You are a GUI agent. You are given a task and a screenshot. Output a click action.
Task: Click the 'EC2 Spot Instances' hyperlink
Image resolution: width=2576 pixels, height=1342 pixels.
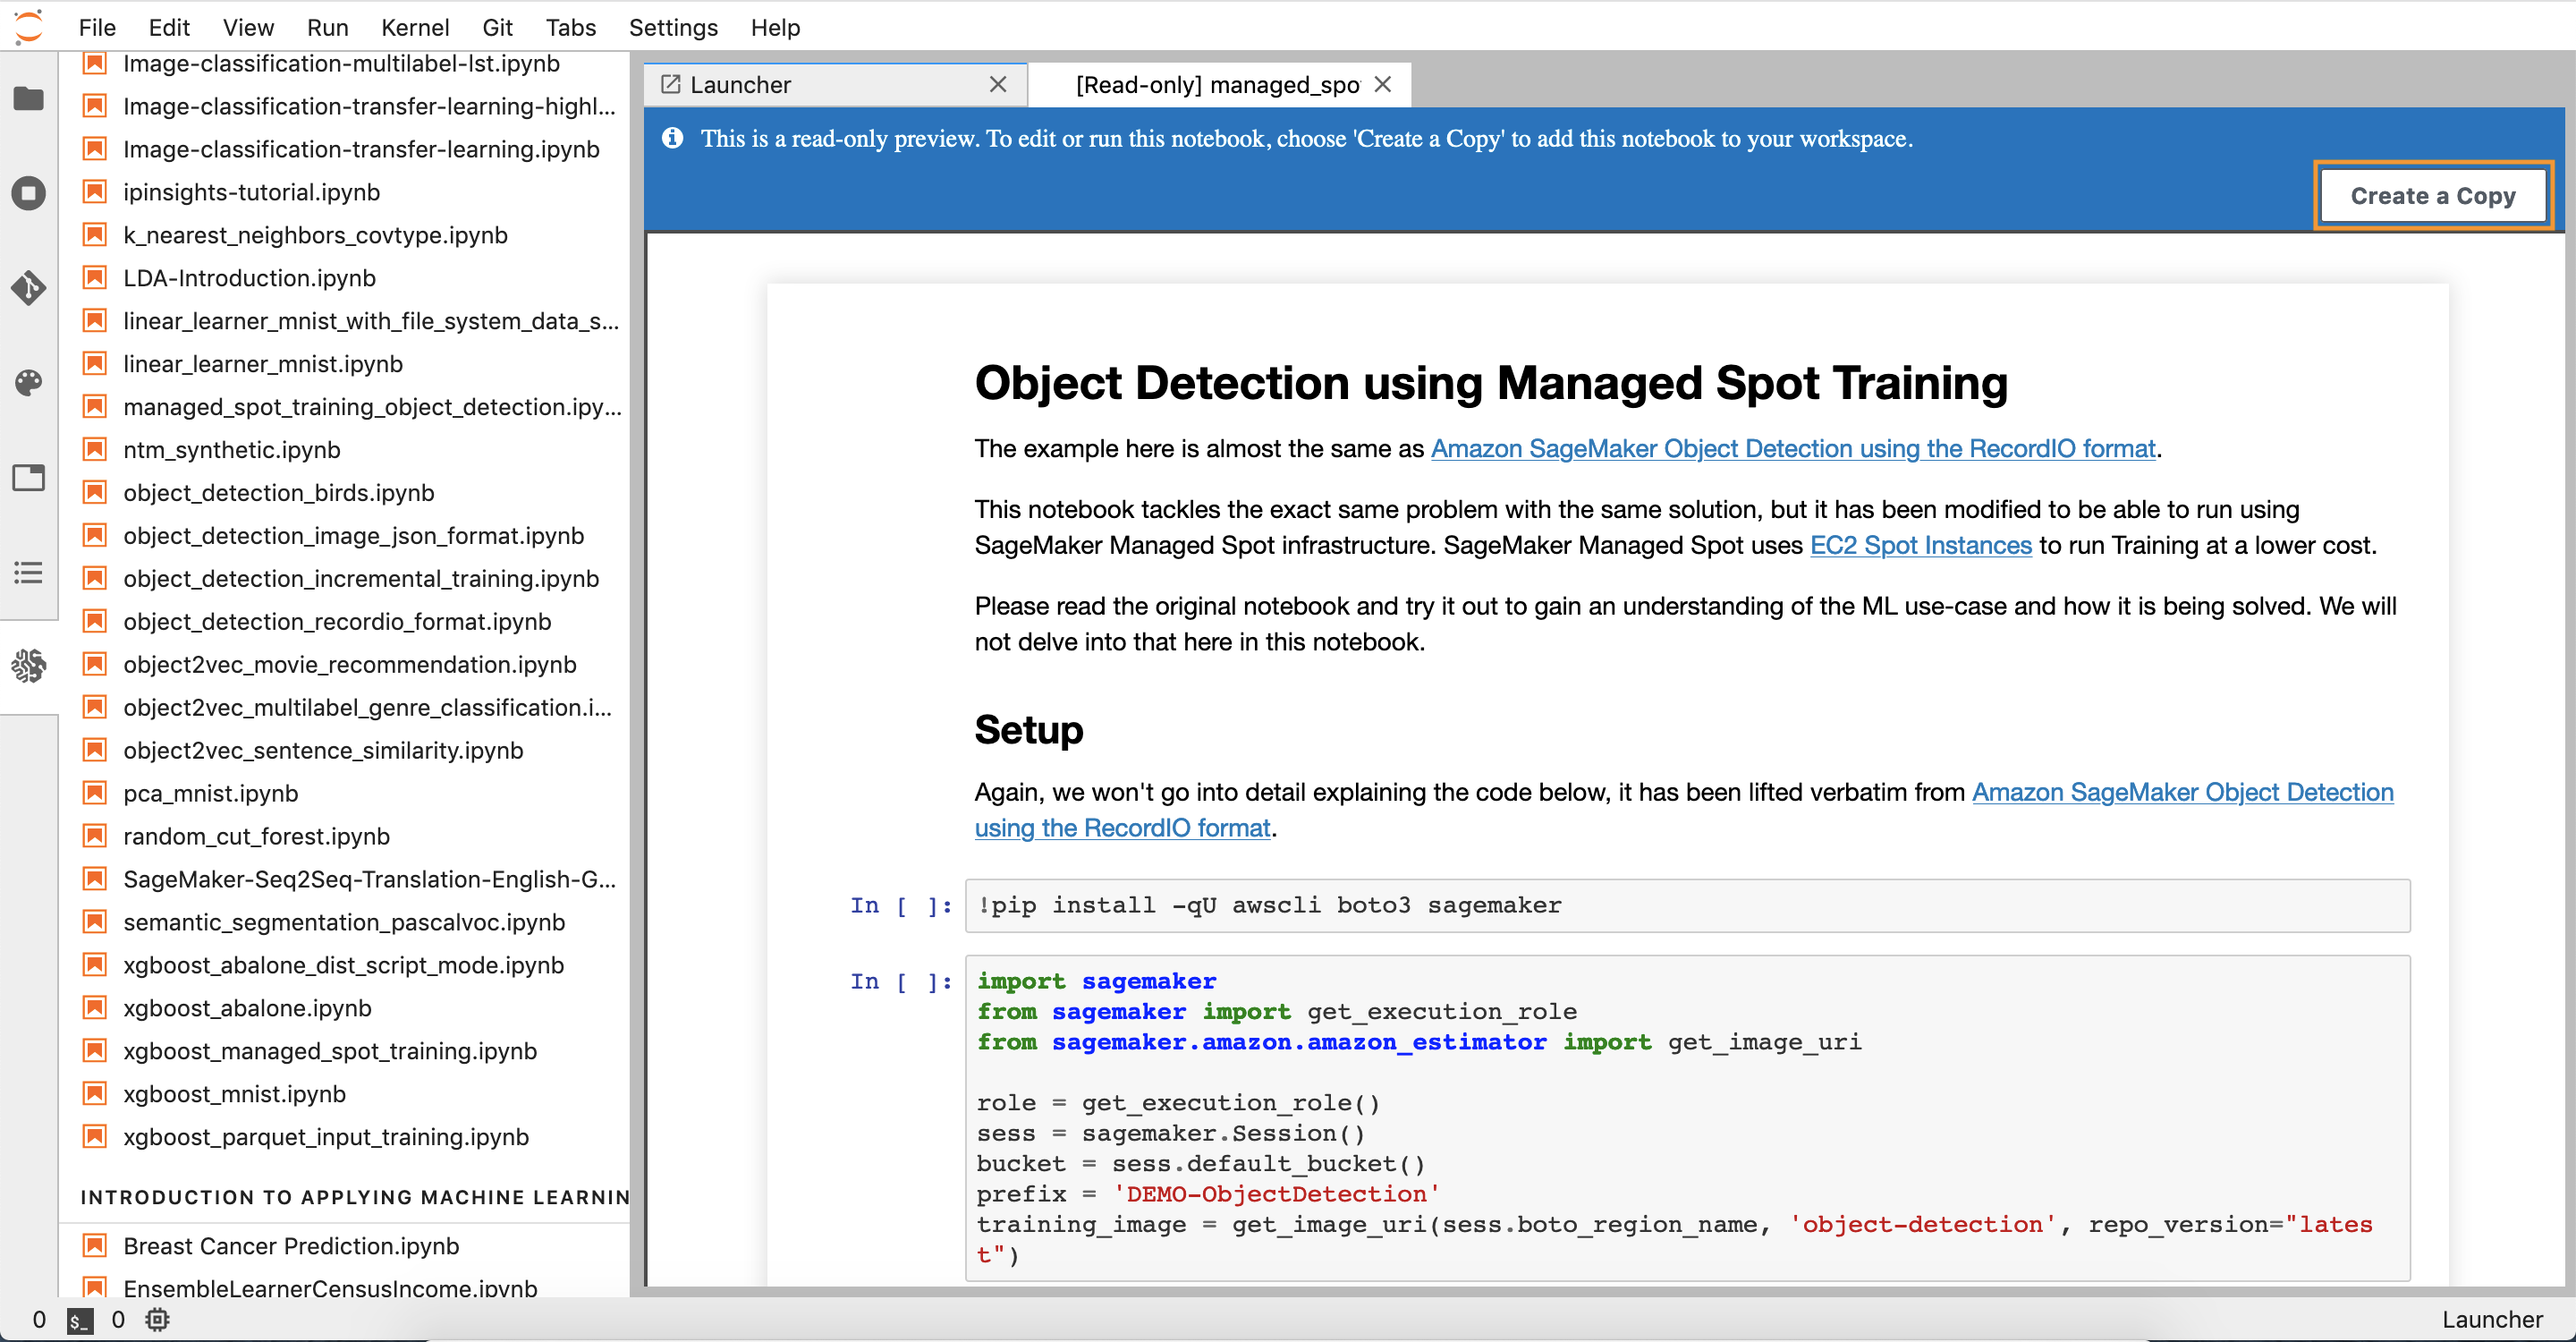[1919, 545]
